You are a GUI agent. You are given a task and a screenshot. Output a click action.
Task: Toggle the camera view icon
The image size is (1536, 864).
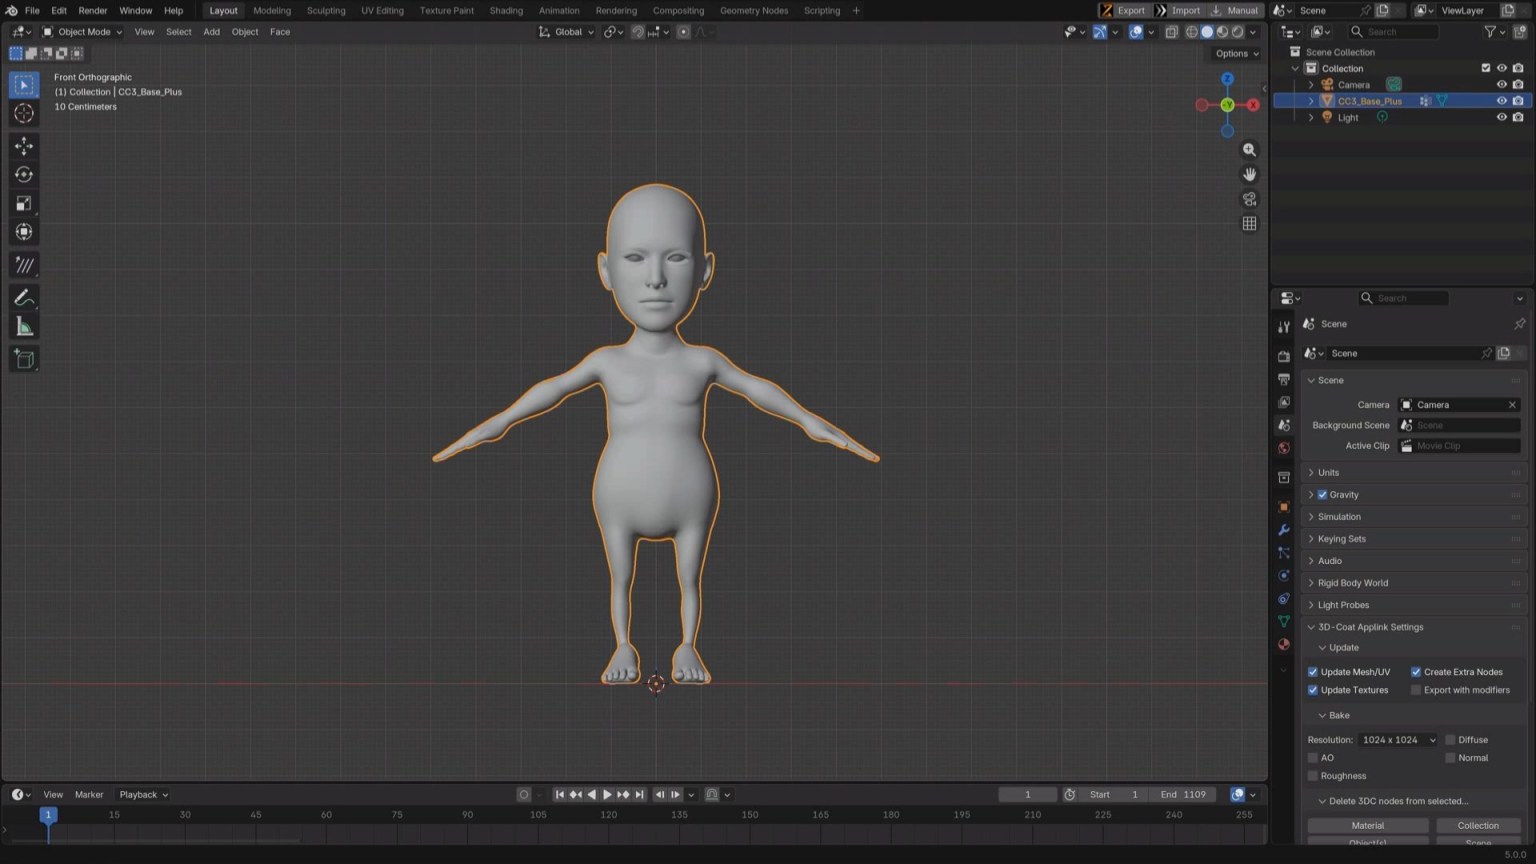pyautogui.click(x=1249, y=199)
